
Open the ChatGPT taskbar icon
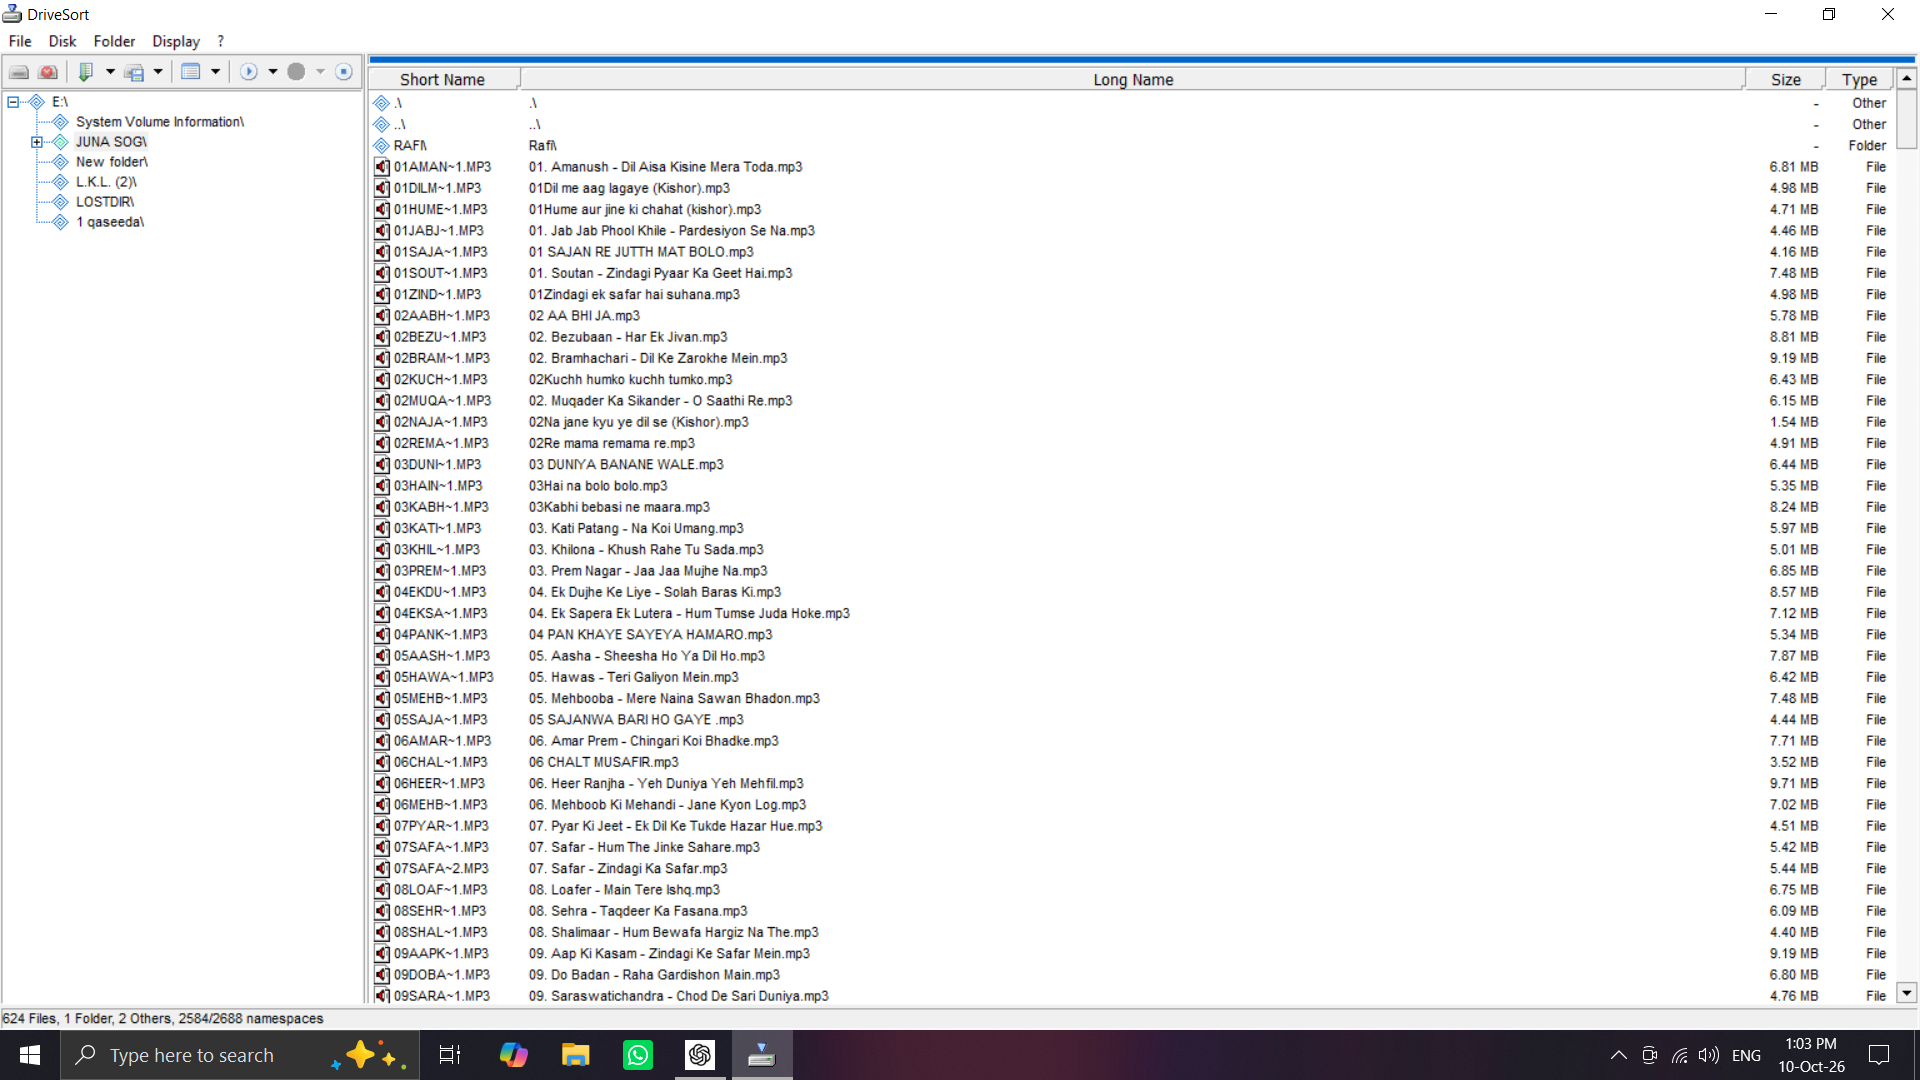coord(699,1055)
